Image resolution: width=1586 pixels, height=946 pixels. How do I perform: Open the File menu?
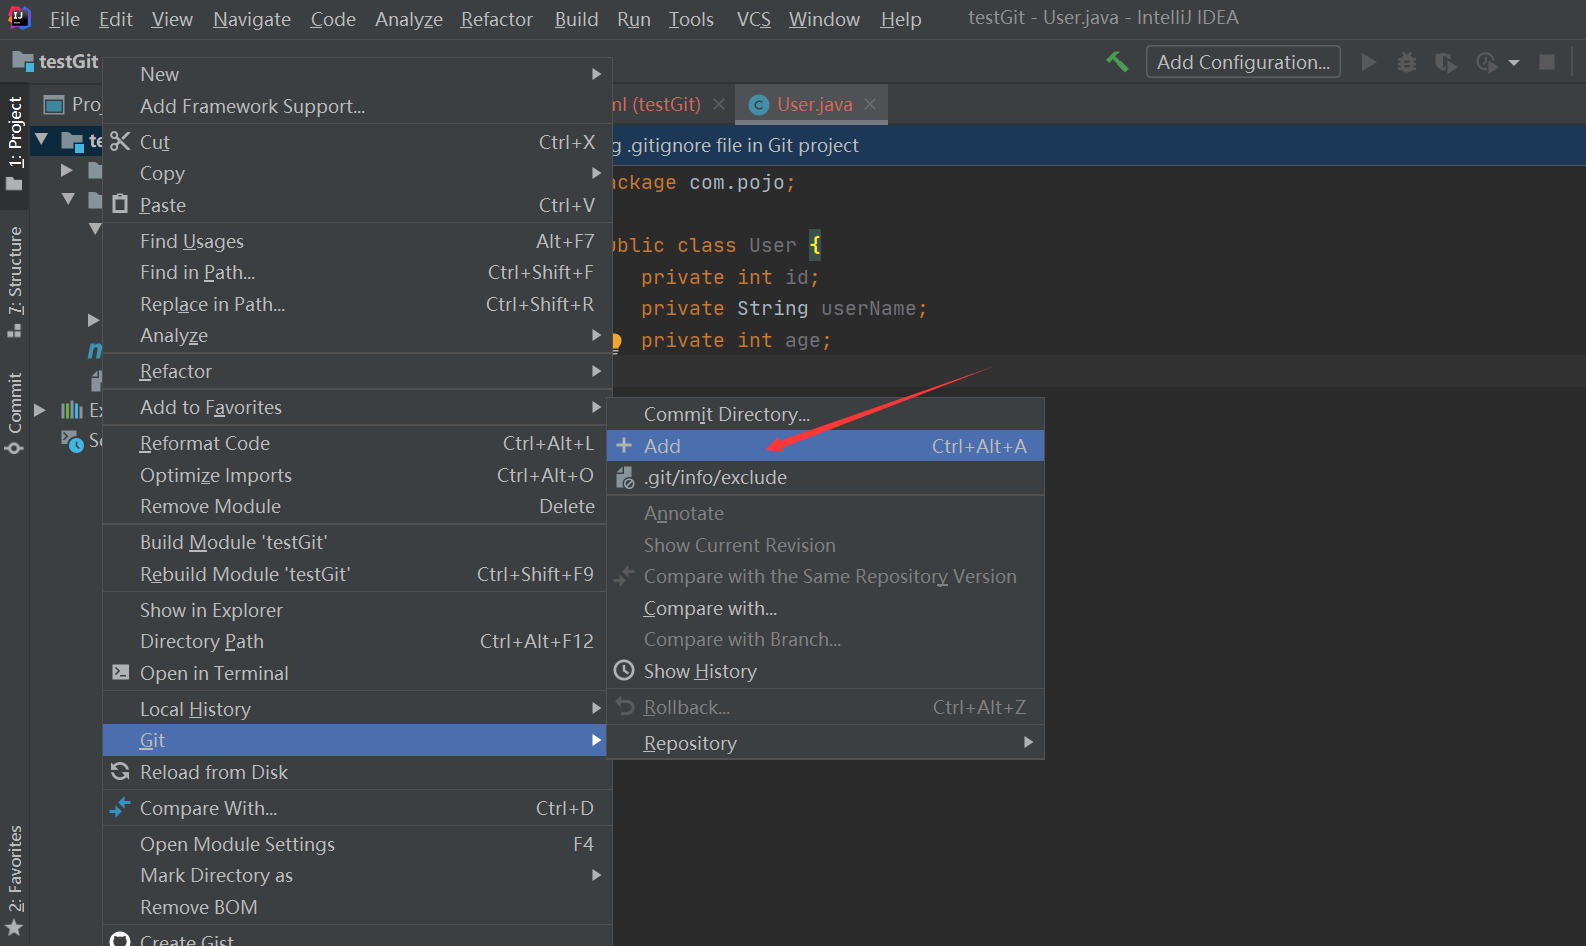64,19
